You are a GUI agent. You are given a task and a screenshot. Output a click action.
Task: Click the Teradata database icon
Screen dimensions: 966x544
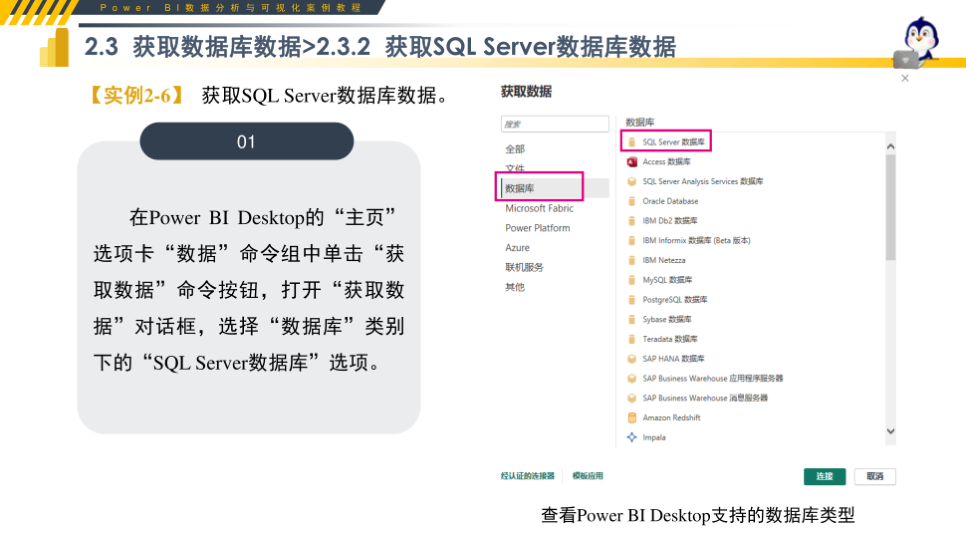point(631,339)
